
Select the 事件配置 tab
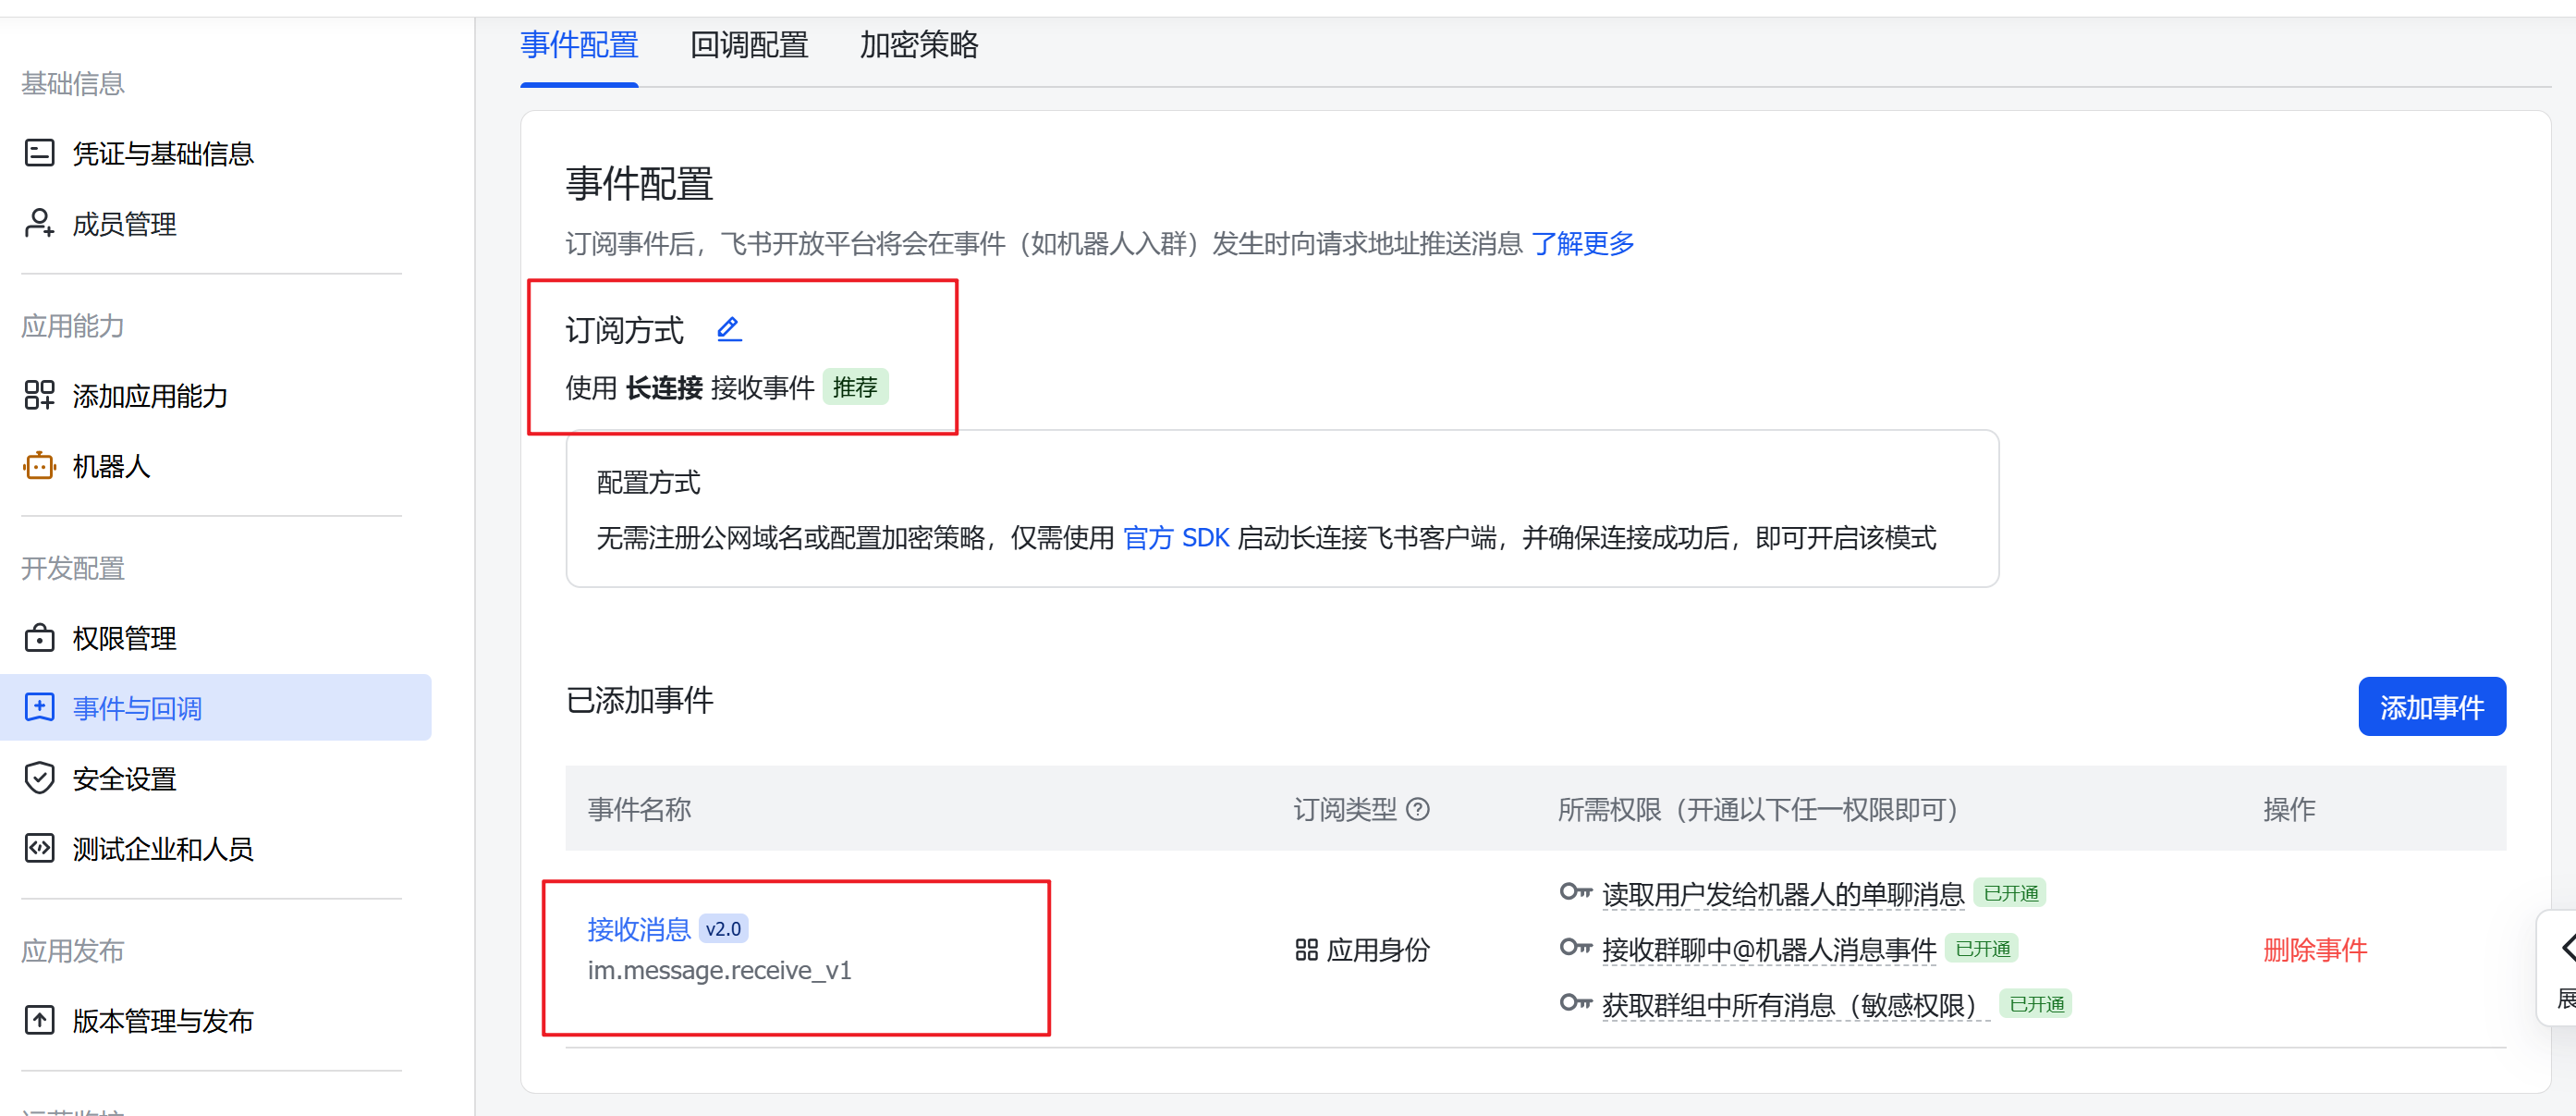[x=579, y=45]
